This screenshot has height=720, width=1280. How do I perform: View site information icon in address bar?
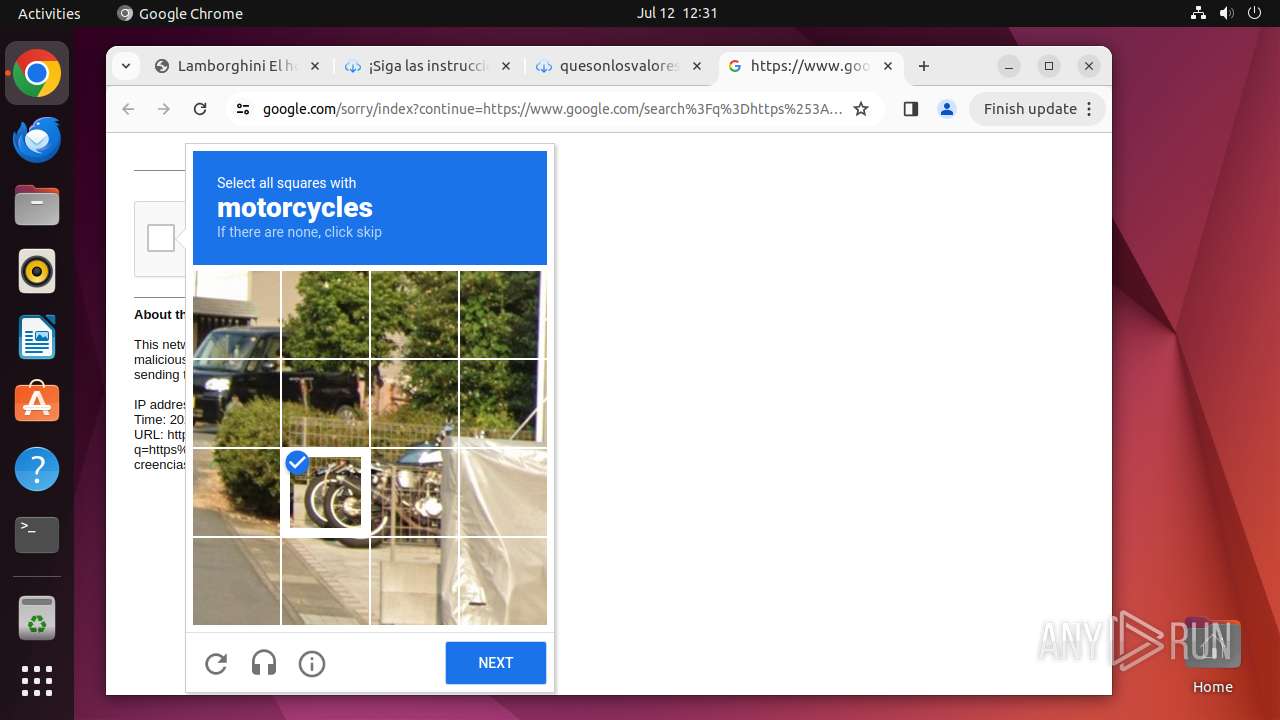click(243, 109)
